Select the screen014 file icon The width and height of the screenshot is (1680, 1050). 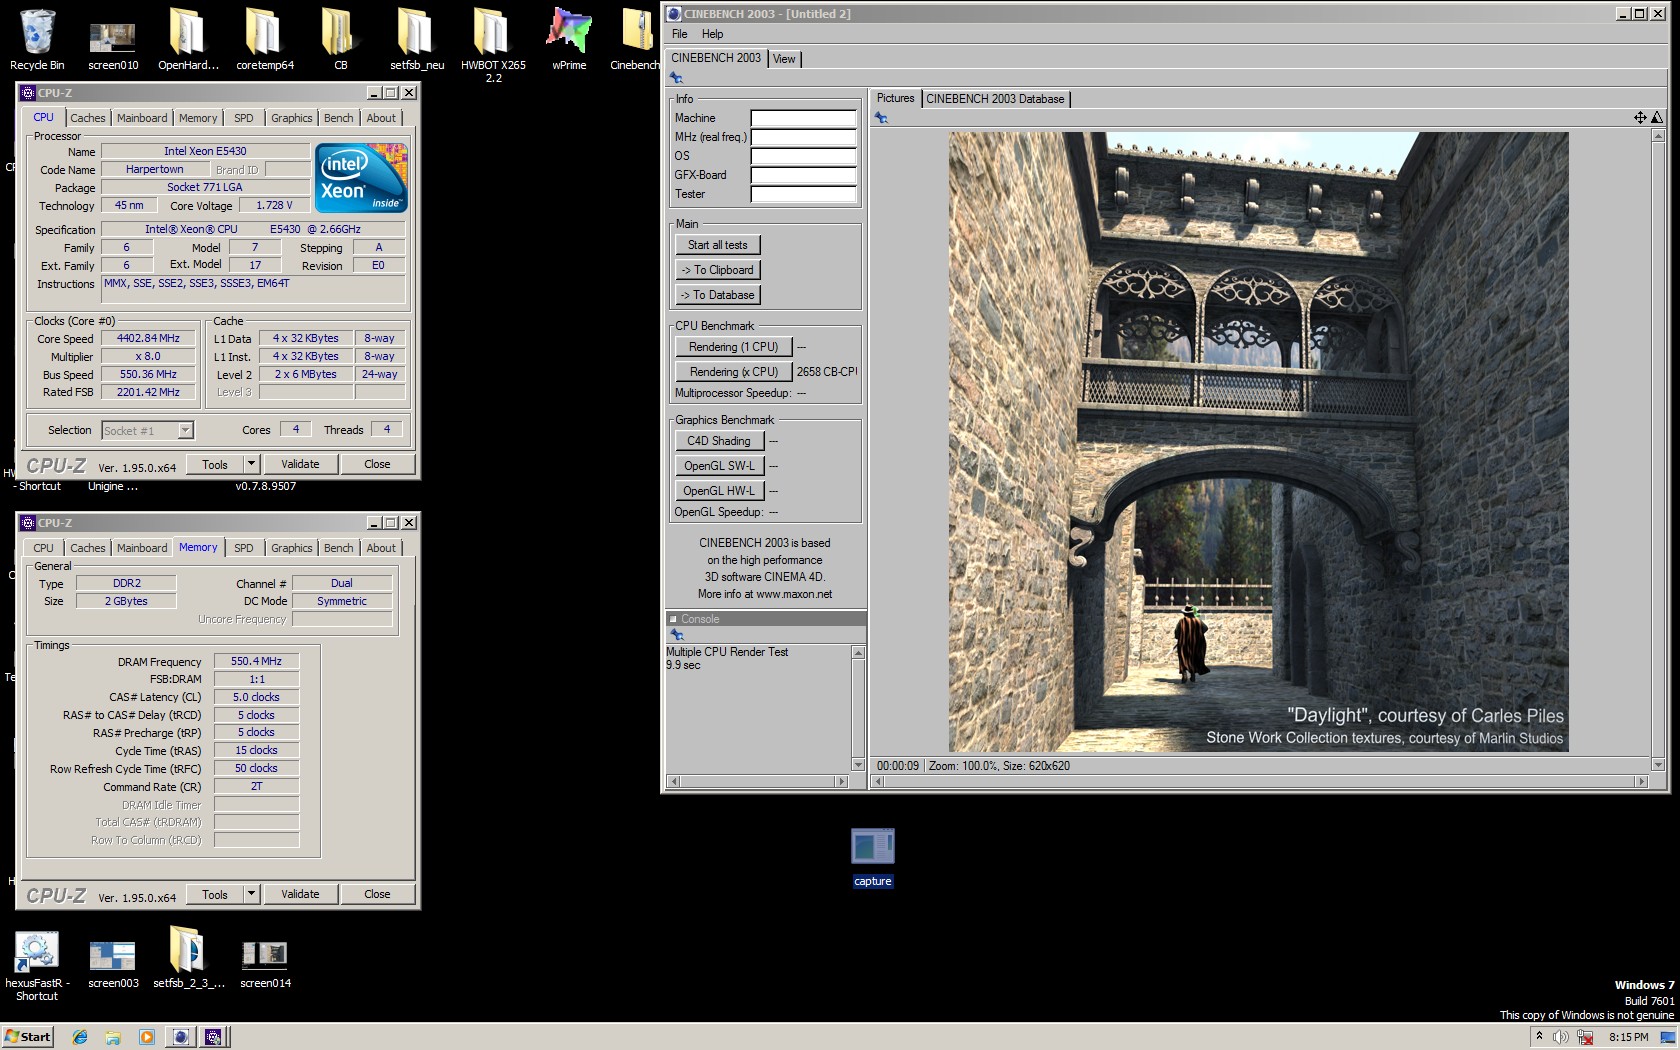tap(265, 963)
